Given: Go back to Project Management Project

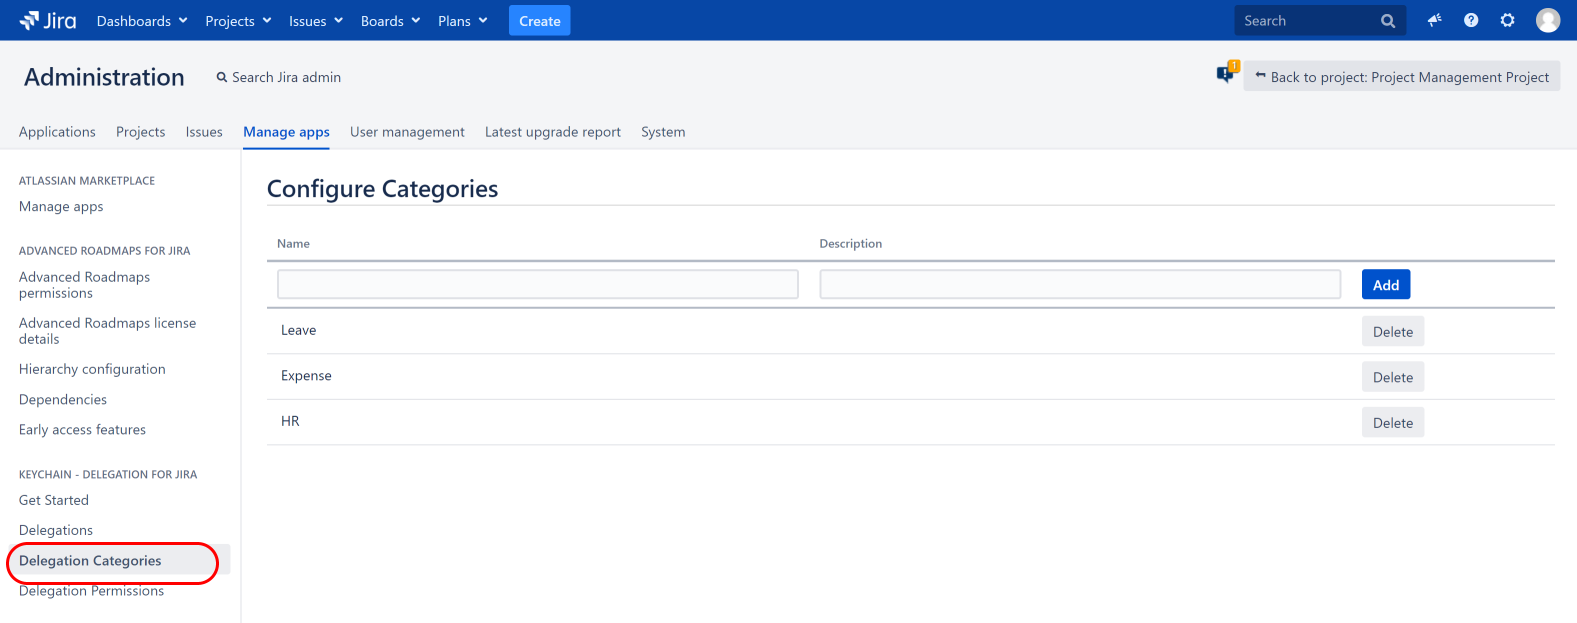Looking at the screenshot, I should [x=1401, y=77].
